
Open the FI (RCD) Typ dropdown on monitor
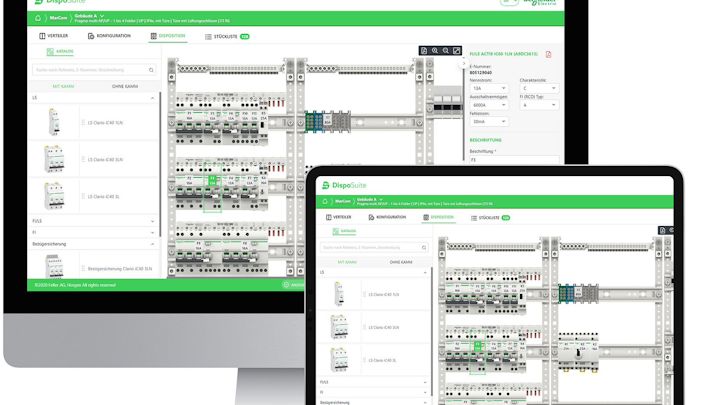tap(539, 105)
